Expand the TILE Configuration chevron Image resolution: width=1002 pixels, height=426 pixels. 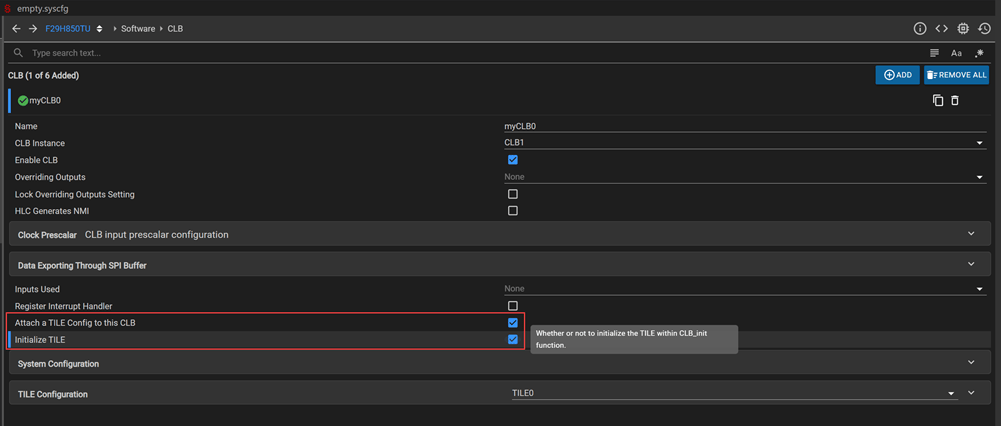click(x=972, y=393)
